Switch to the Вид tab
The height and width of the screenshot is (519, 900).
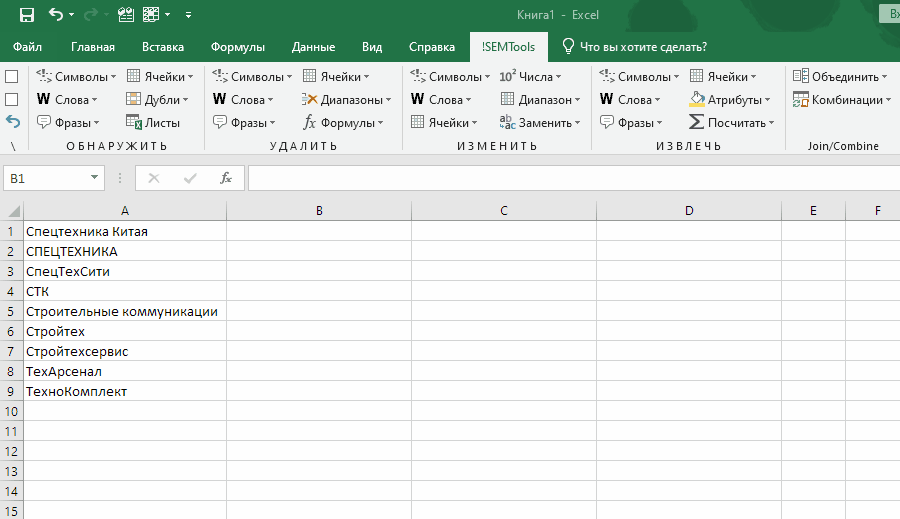pyautogui.click(x=372, y=47)
